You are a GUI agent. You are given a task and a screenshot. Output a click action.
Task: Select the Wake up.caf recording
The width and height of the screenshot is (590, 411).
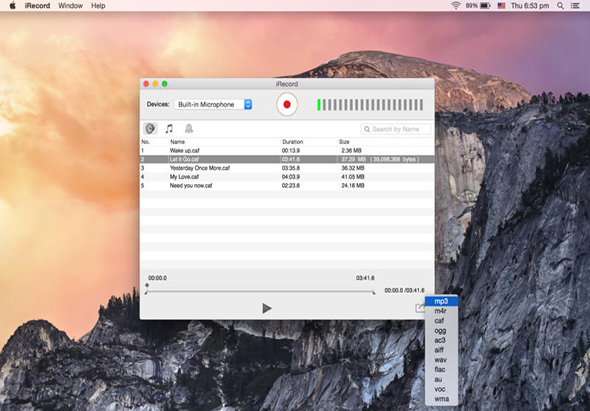(x=287, y=151)
